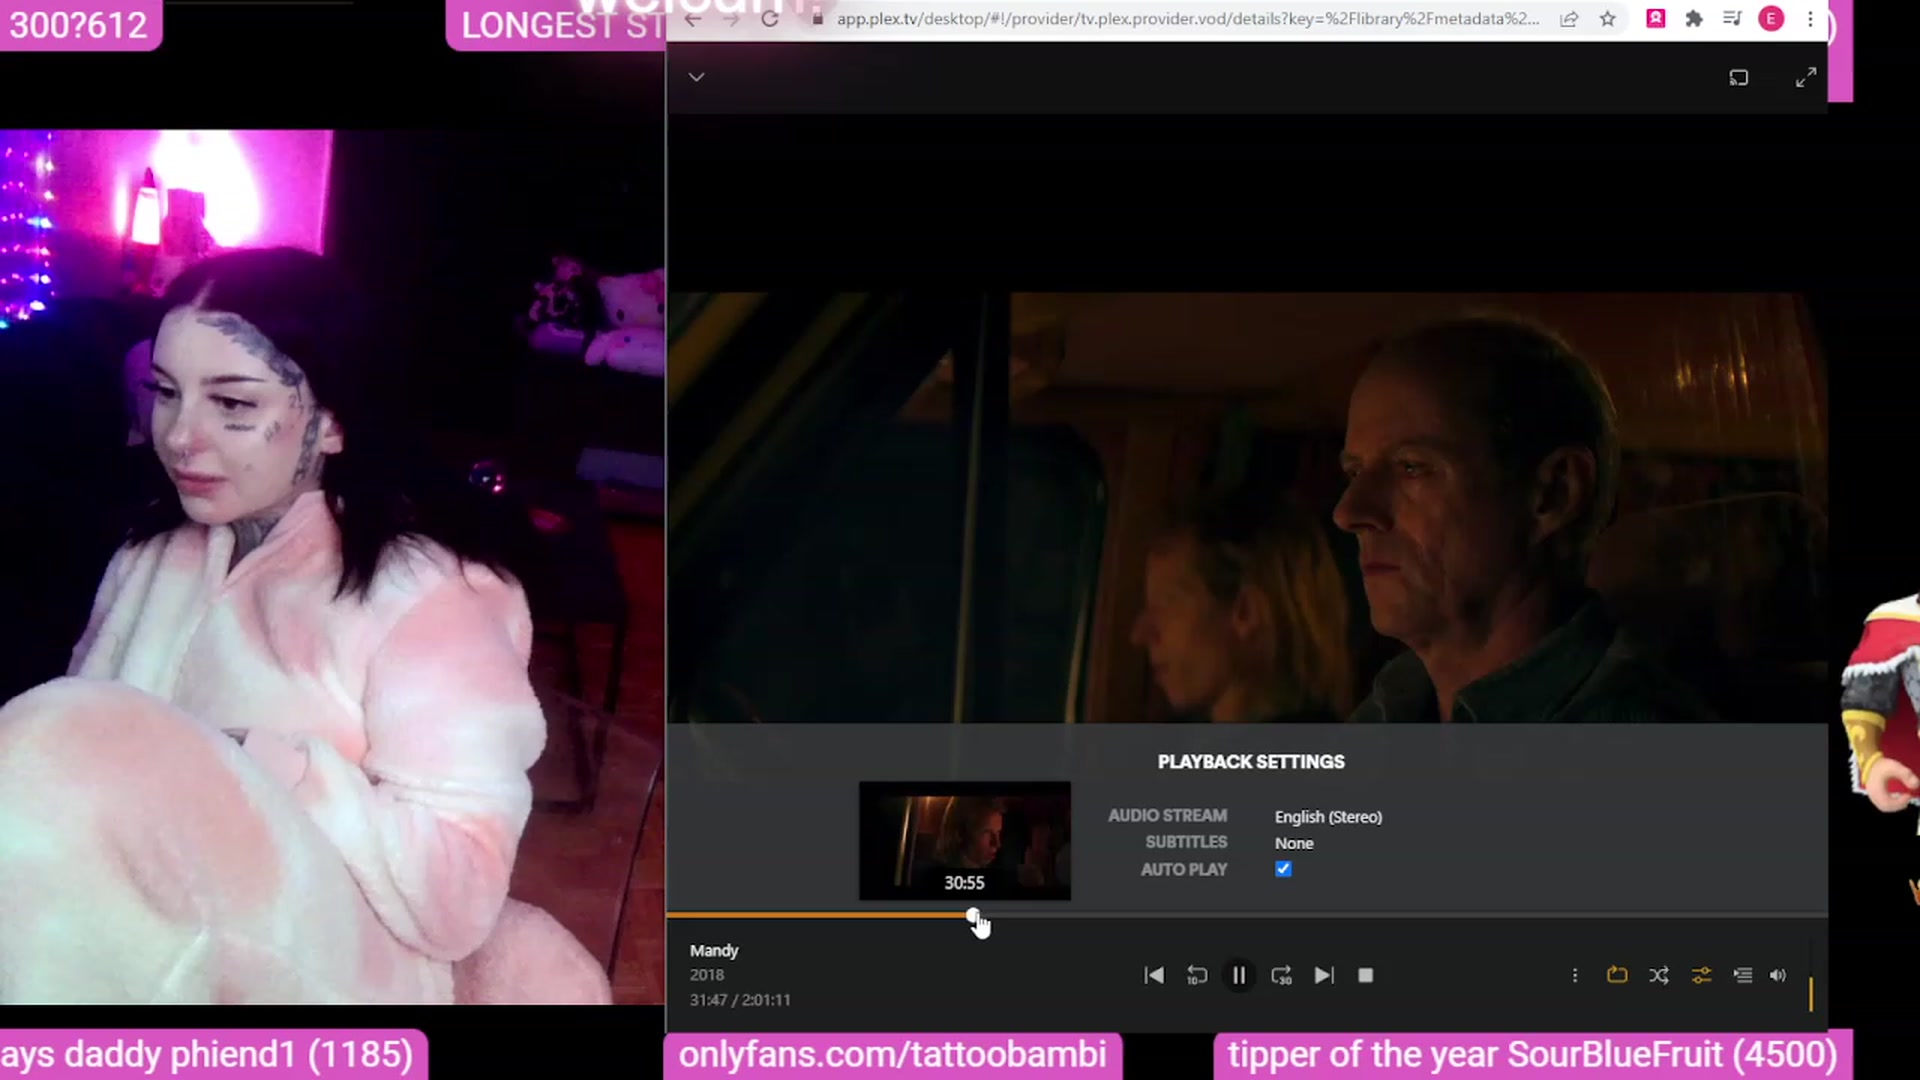
Task: Skip forward 30 seconds in player
Action: 1281,975
